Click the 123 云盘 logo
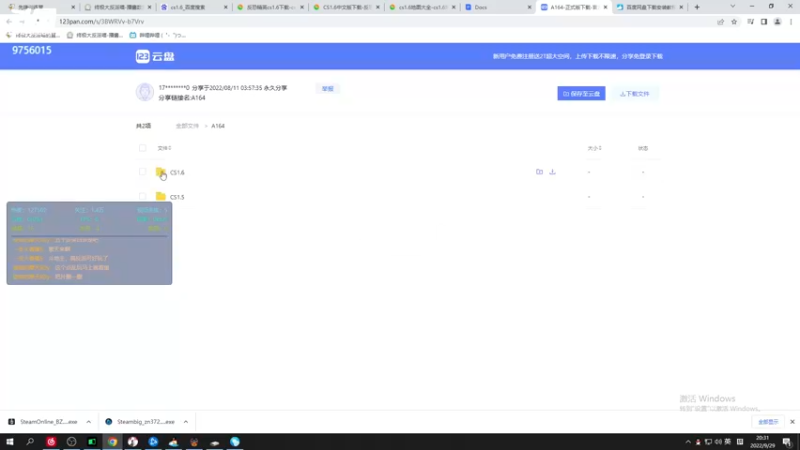The width and height of the screenshot is (800, 450). (155, 56)
